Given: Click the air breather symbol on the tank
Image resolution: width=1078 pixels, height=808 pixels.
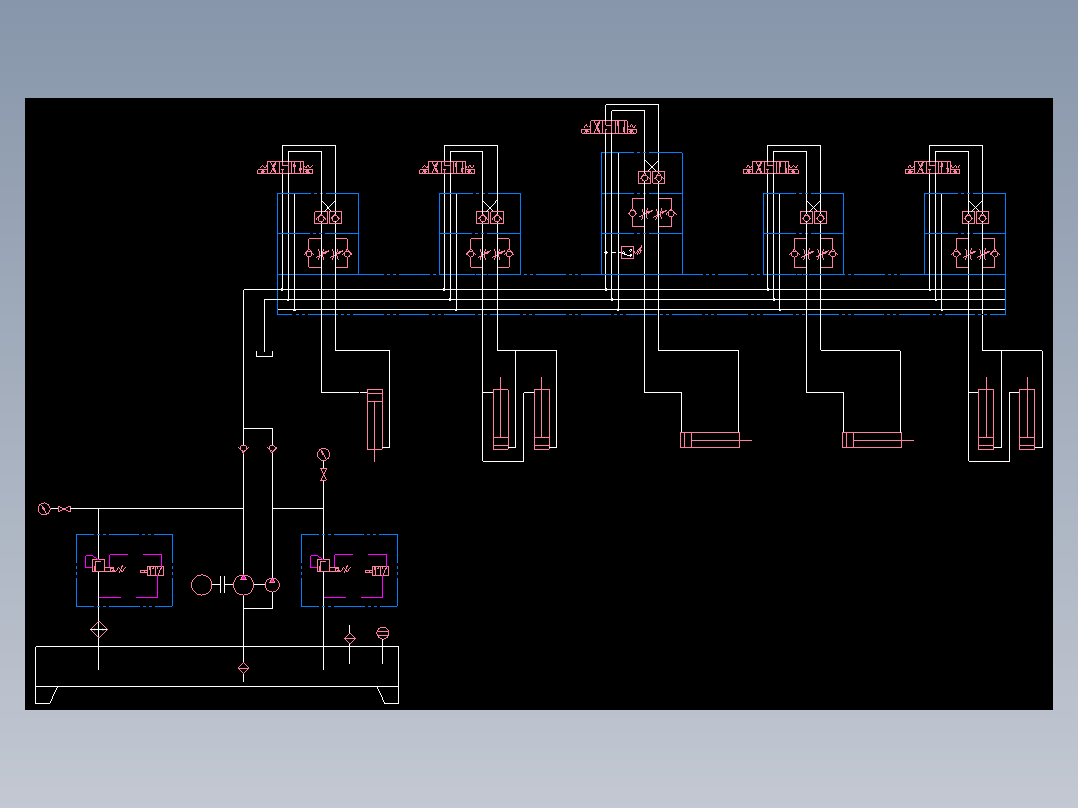Looking at the screenshot, I should [383, 633].
